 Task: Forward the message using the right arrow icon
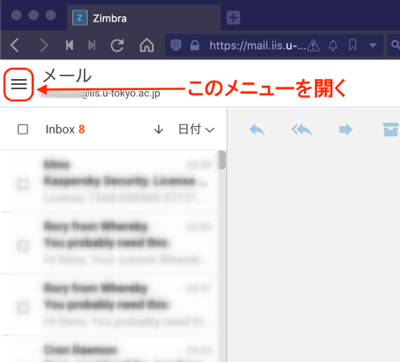[346, 130]
